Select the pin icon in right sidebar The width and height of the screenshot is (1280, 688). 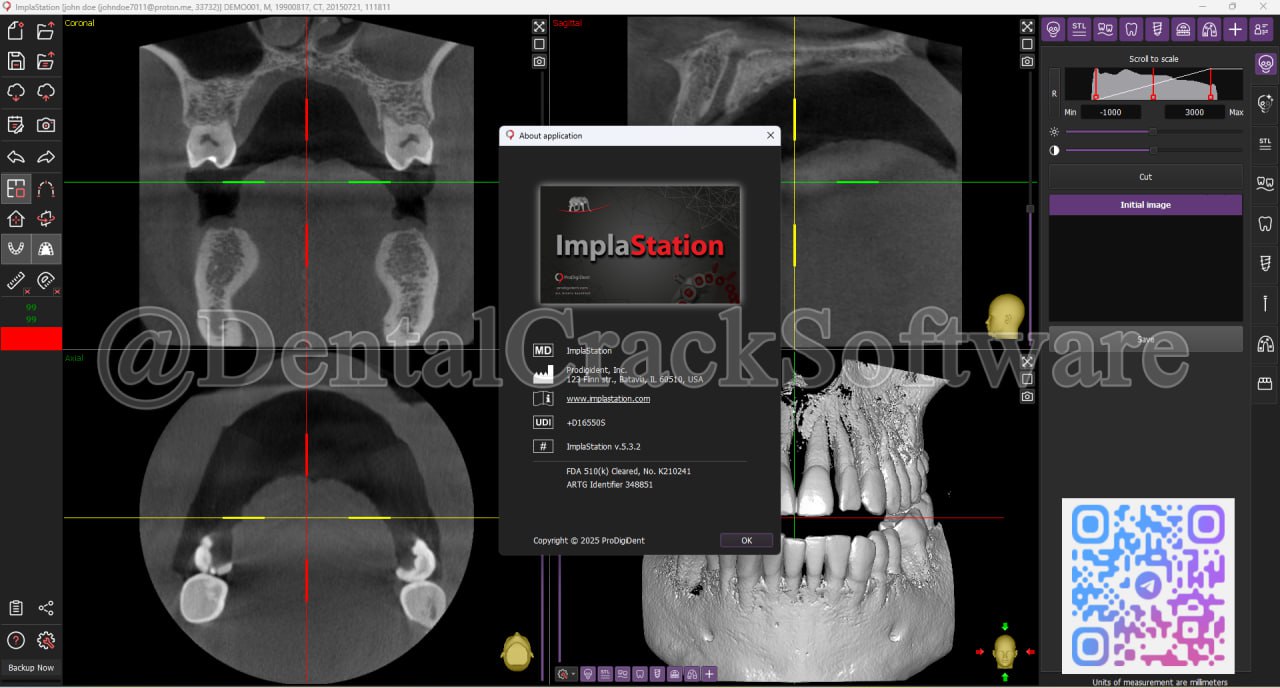tap(1265, 303)
